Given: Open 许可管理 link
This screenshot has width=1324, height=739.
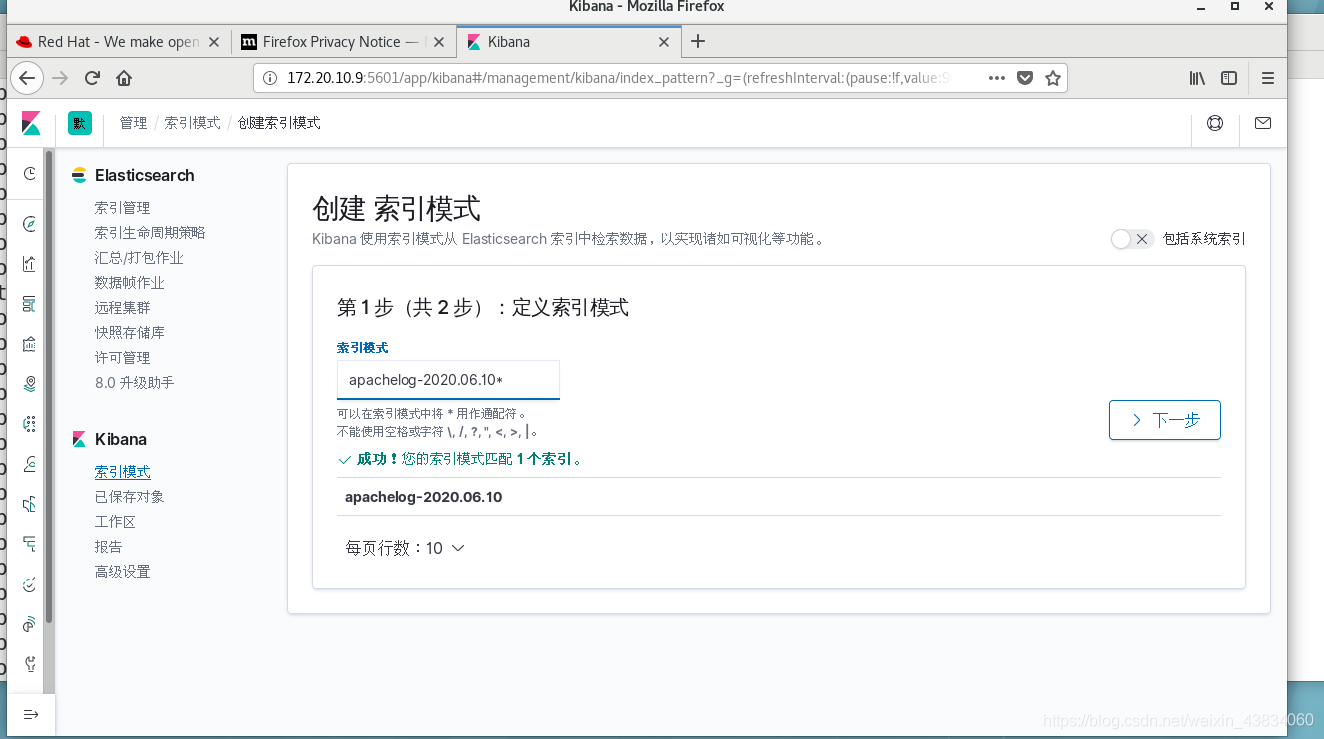Looking at the screenshot, I should (122, 358).
